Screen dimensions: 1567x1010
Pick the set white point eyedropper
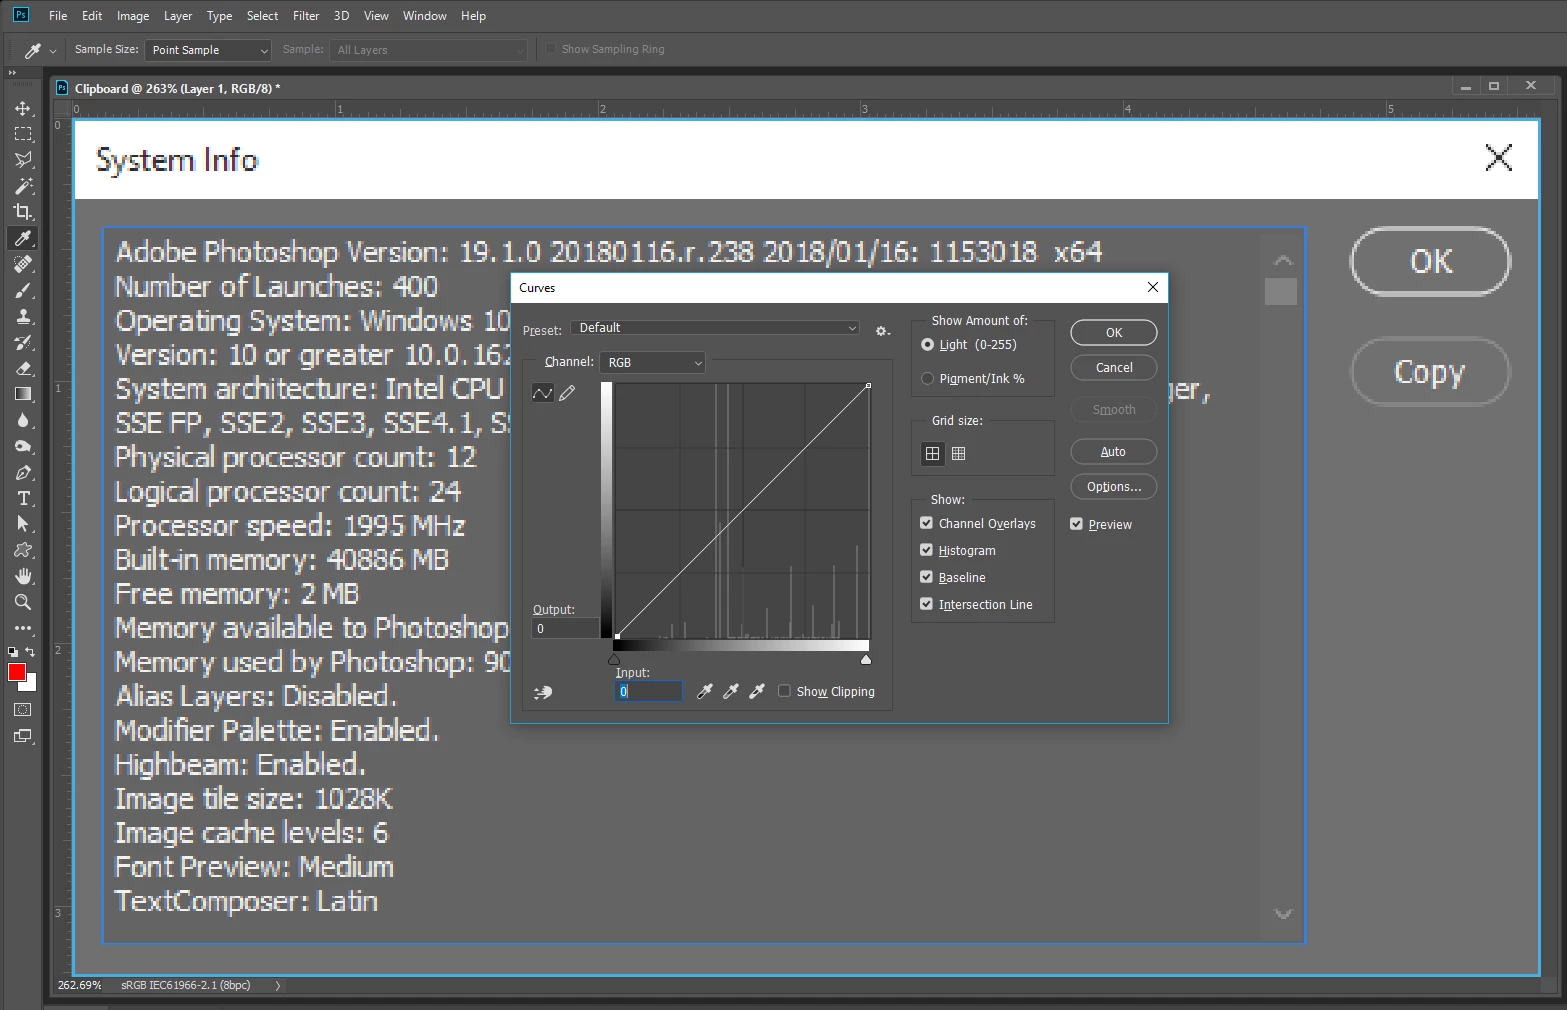click(757, 691)
